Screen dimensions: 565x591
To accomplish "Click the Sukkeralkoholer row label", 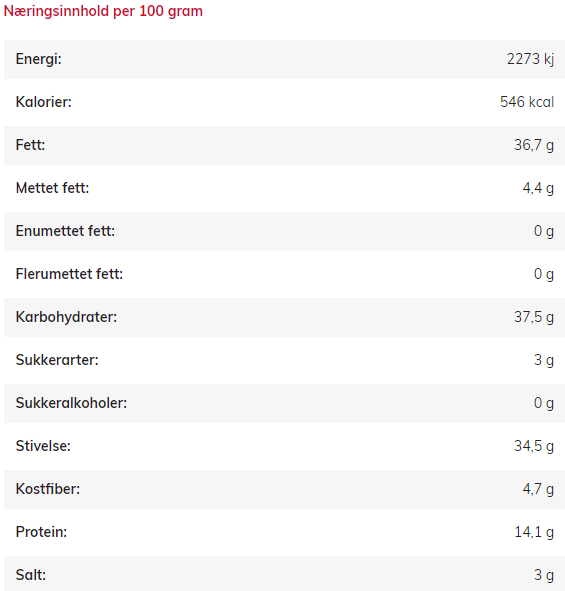I will coord(71,403).
